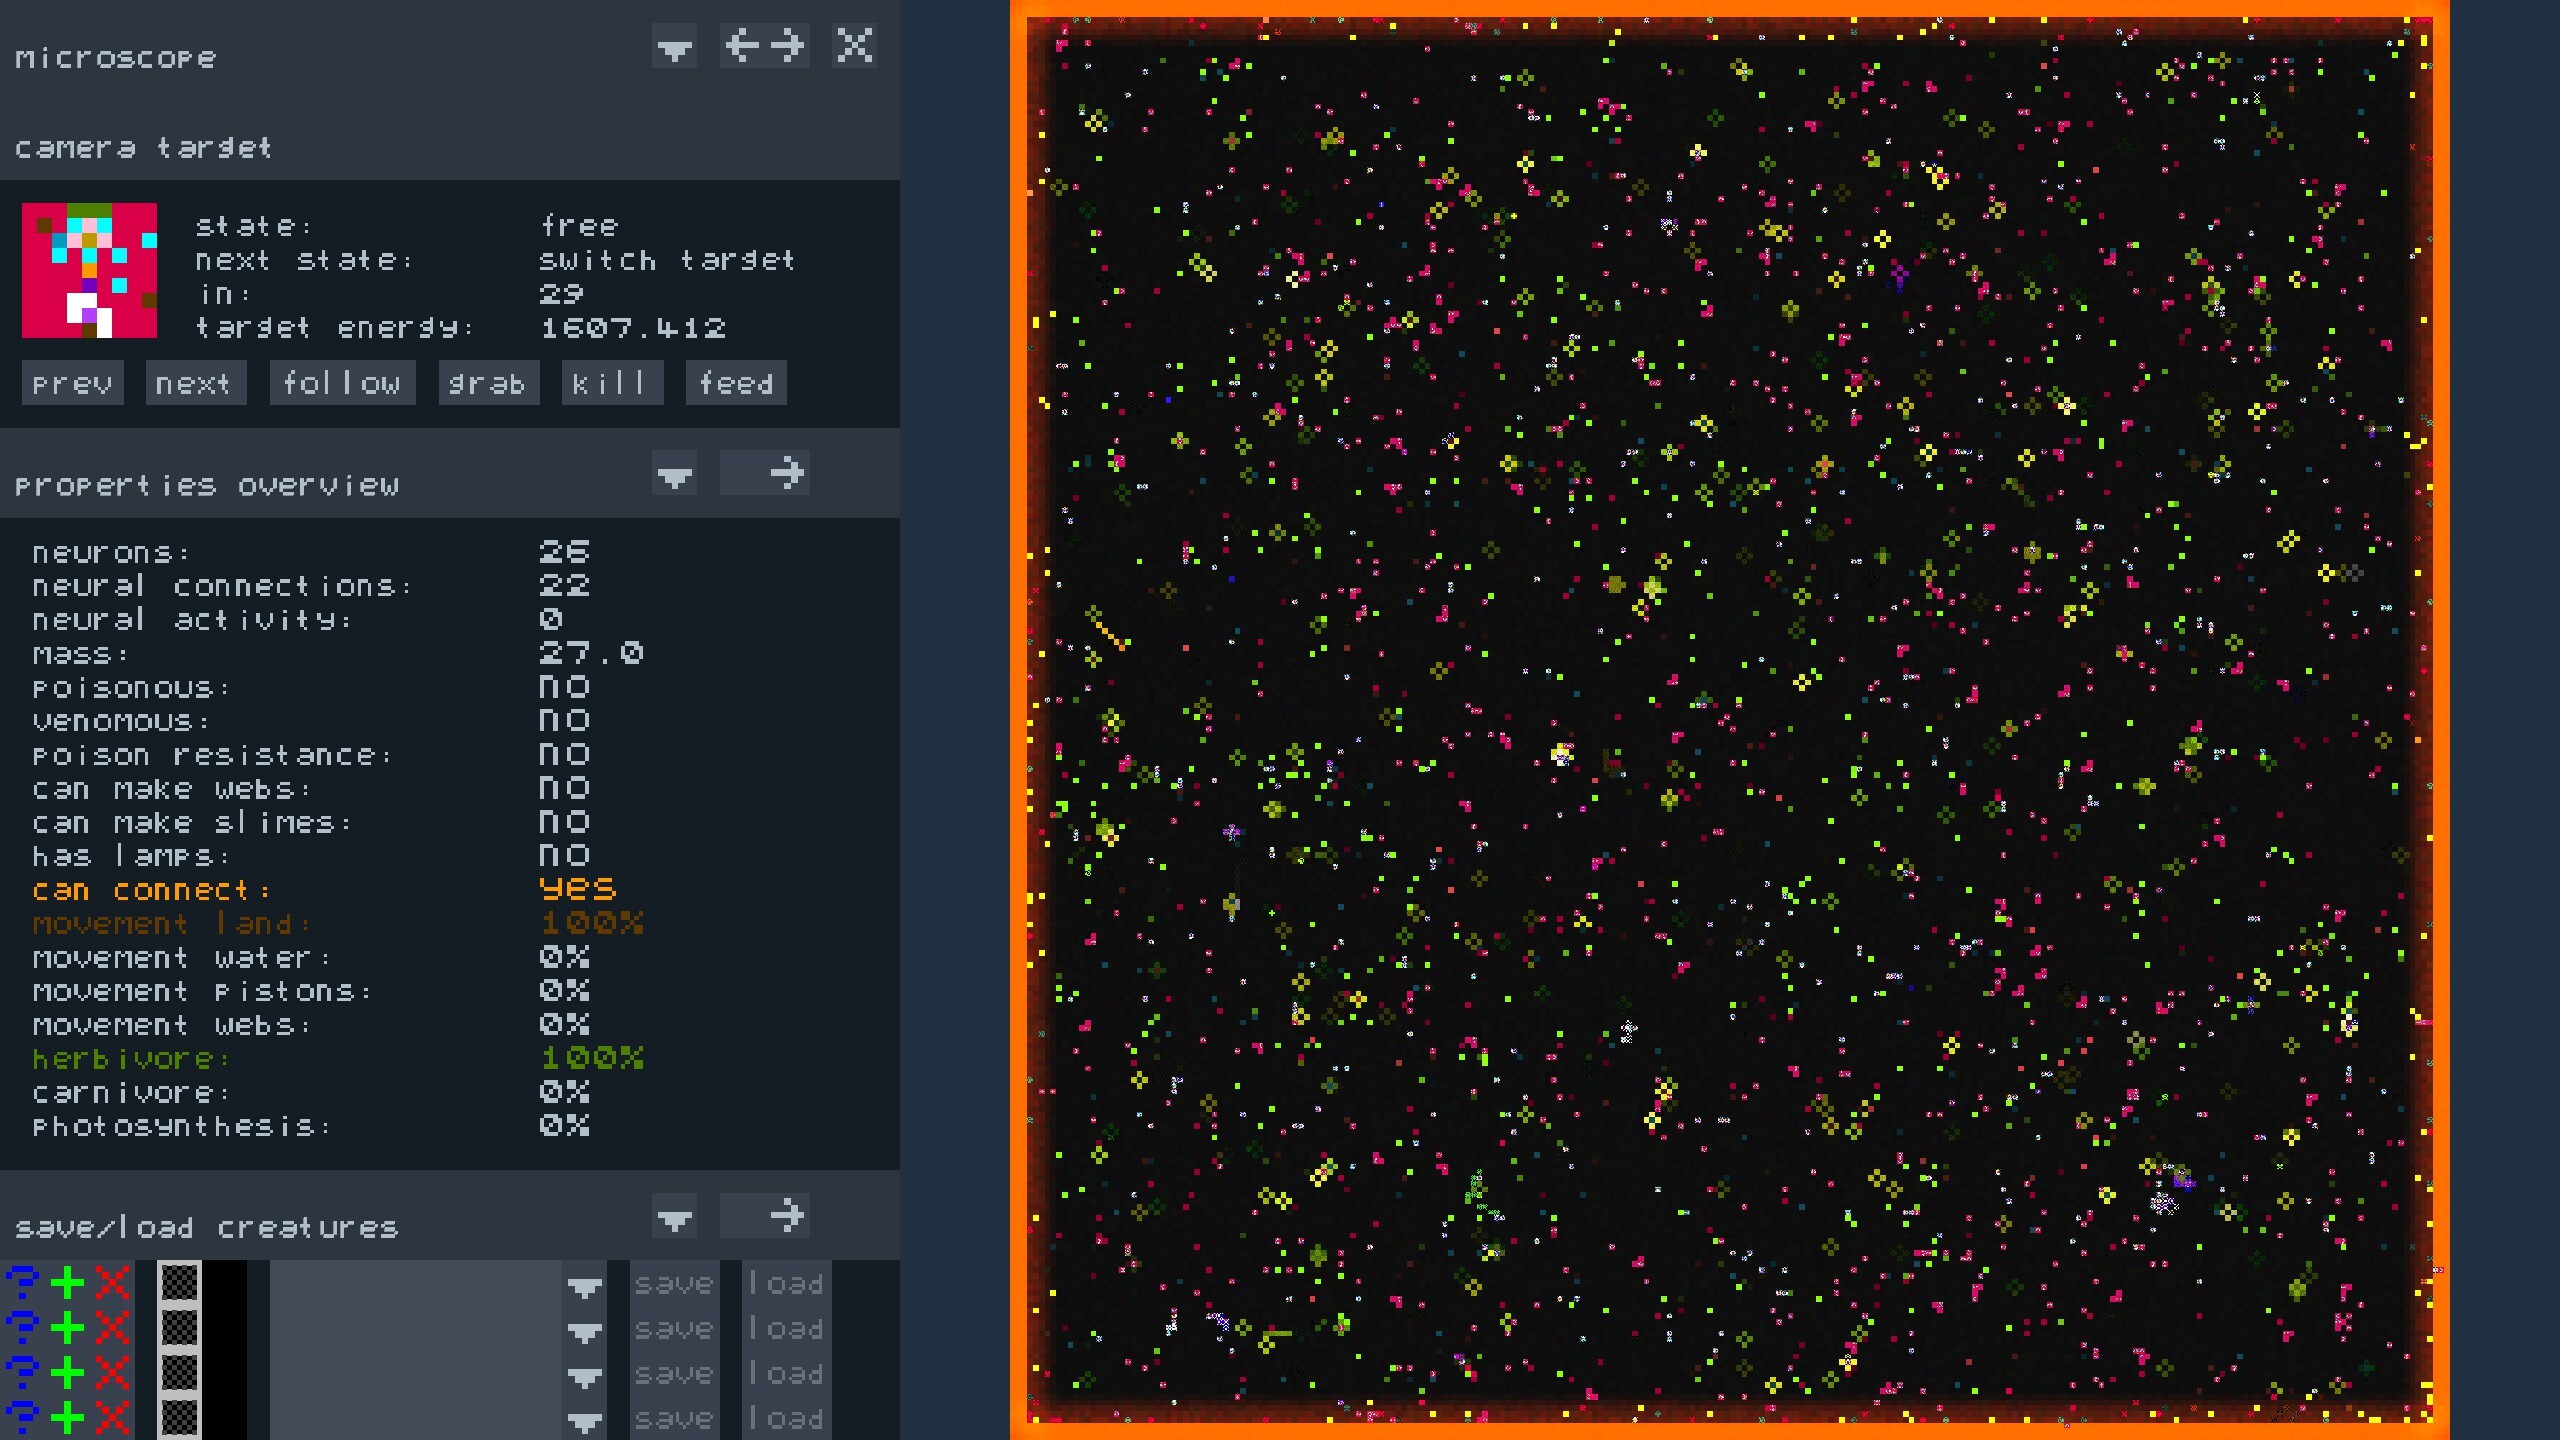This screenshot has height=1440, width=2560.
Task: Select the previous creature with prev
Action: pyautogui.click(x=71, y=383)
